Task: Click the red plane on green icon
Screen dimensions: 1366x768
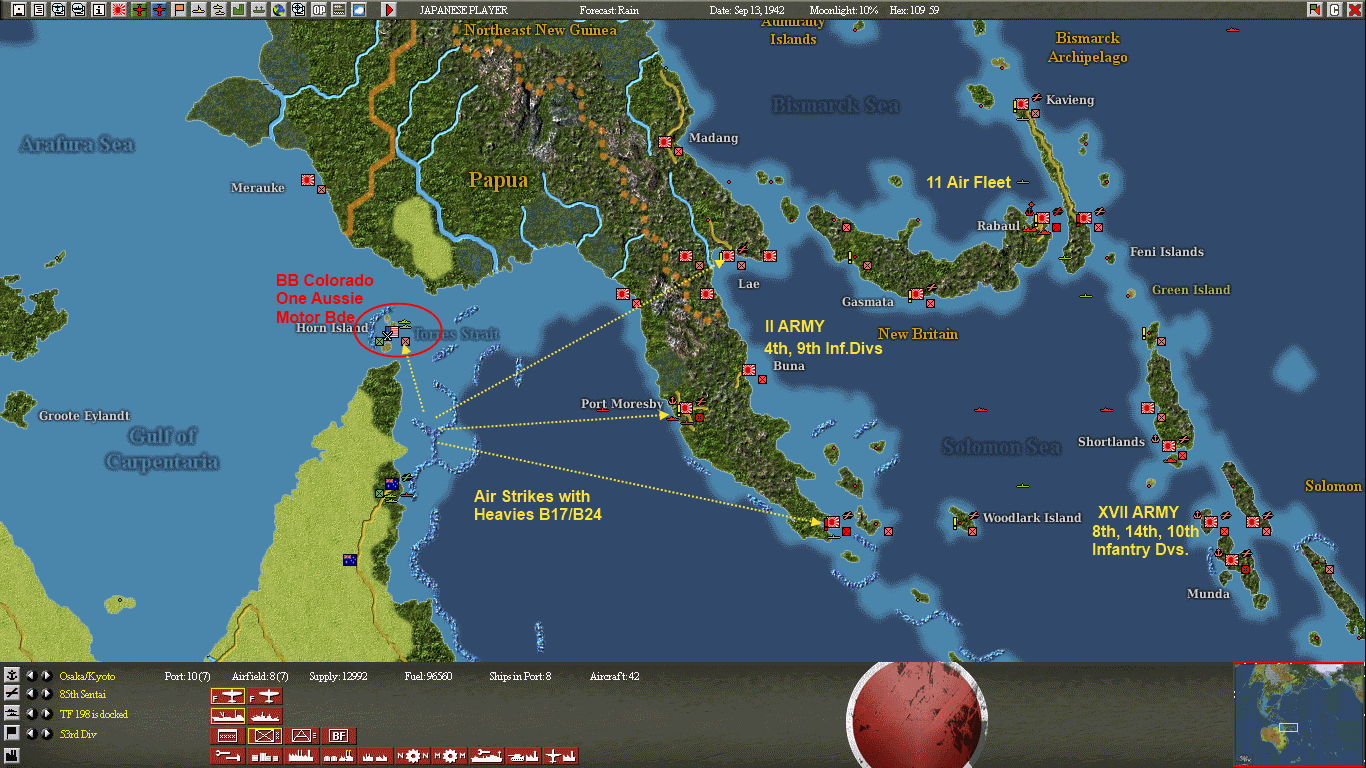Action: 139,9
